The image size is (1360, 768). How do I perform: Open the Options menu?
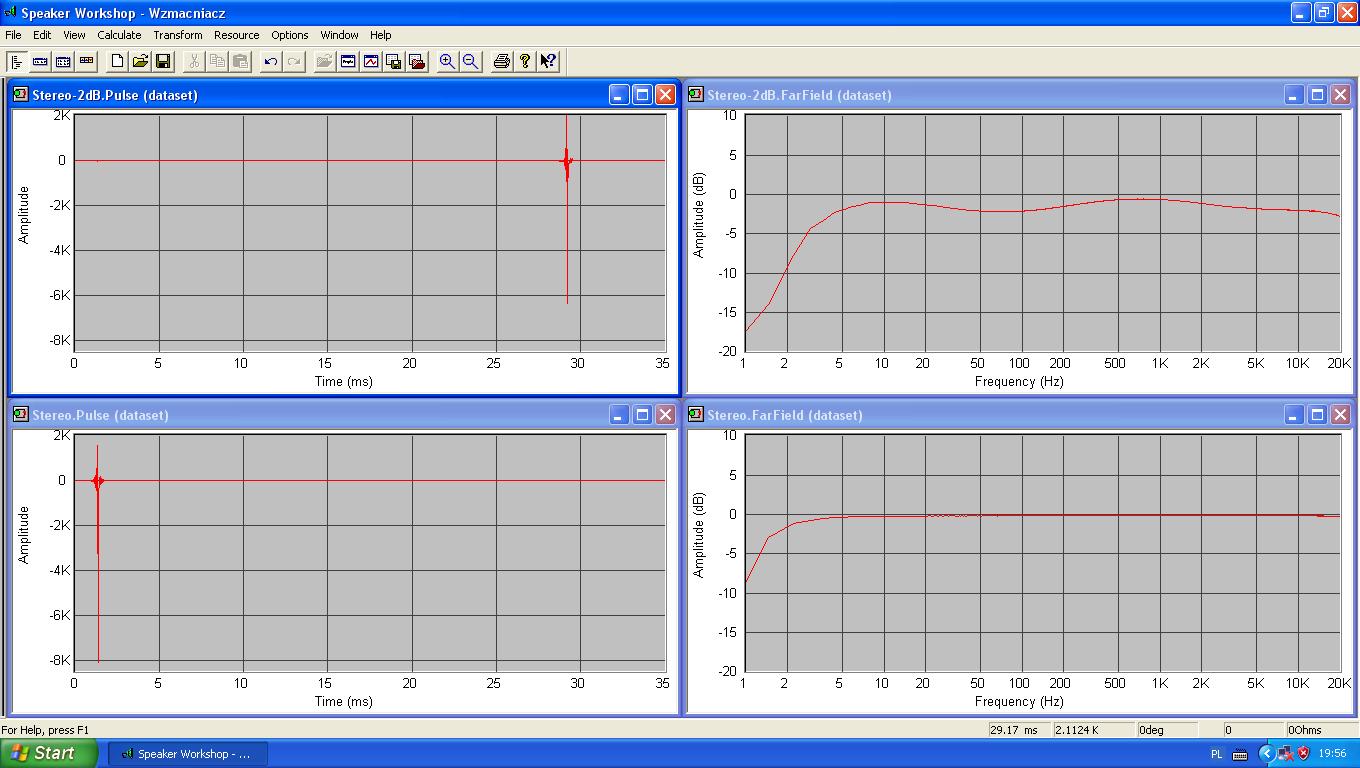(x=290, y=35)
